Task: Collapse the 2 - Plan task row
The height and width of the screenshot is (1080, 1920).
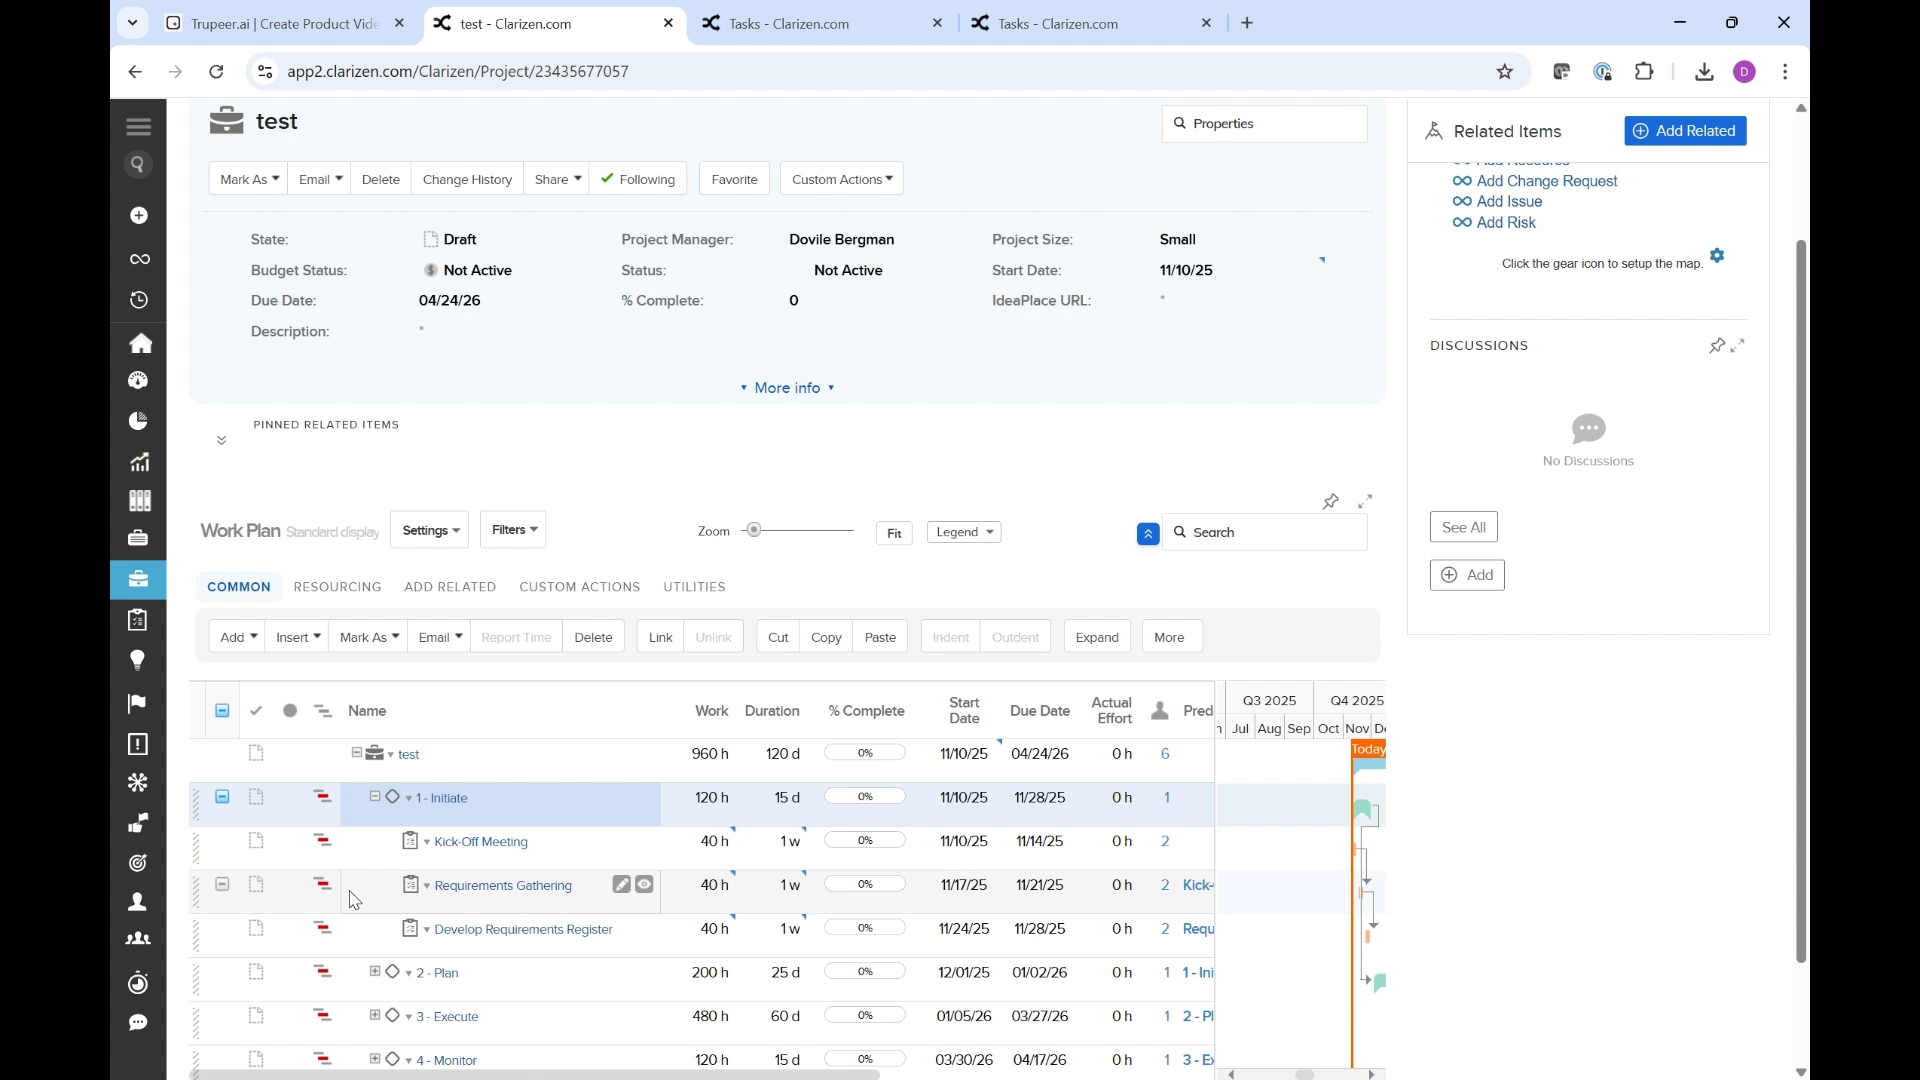Action: click(x=373, y=971)
